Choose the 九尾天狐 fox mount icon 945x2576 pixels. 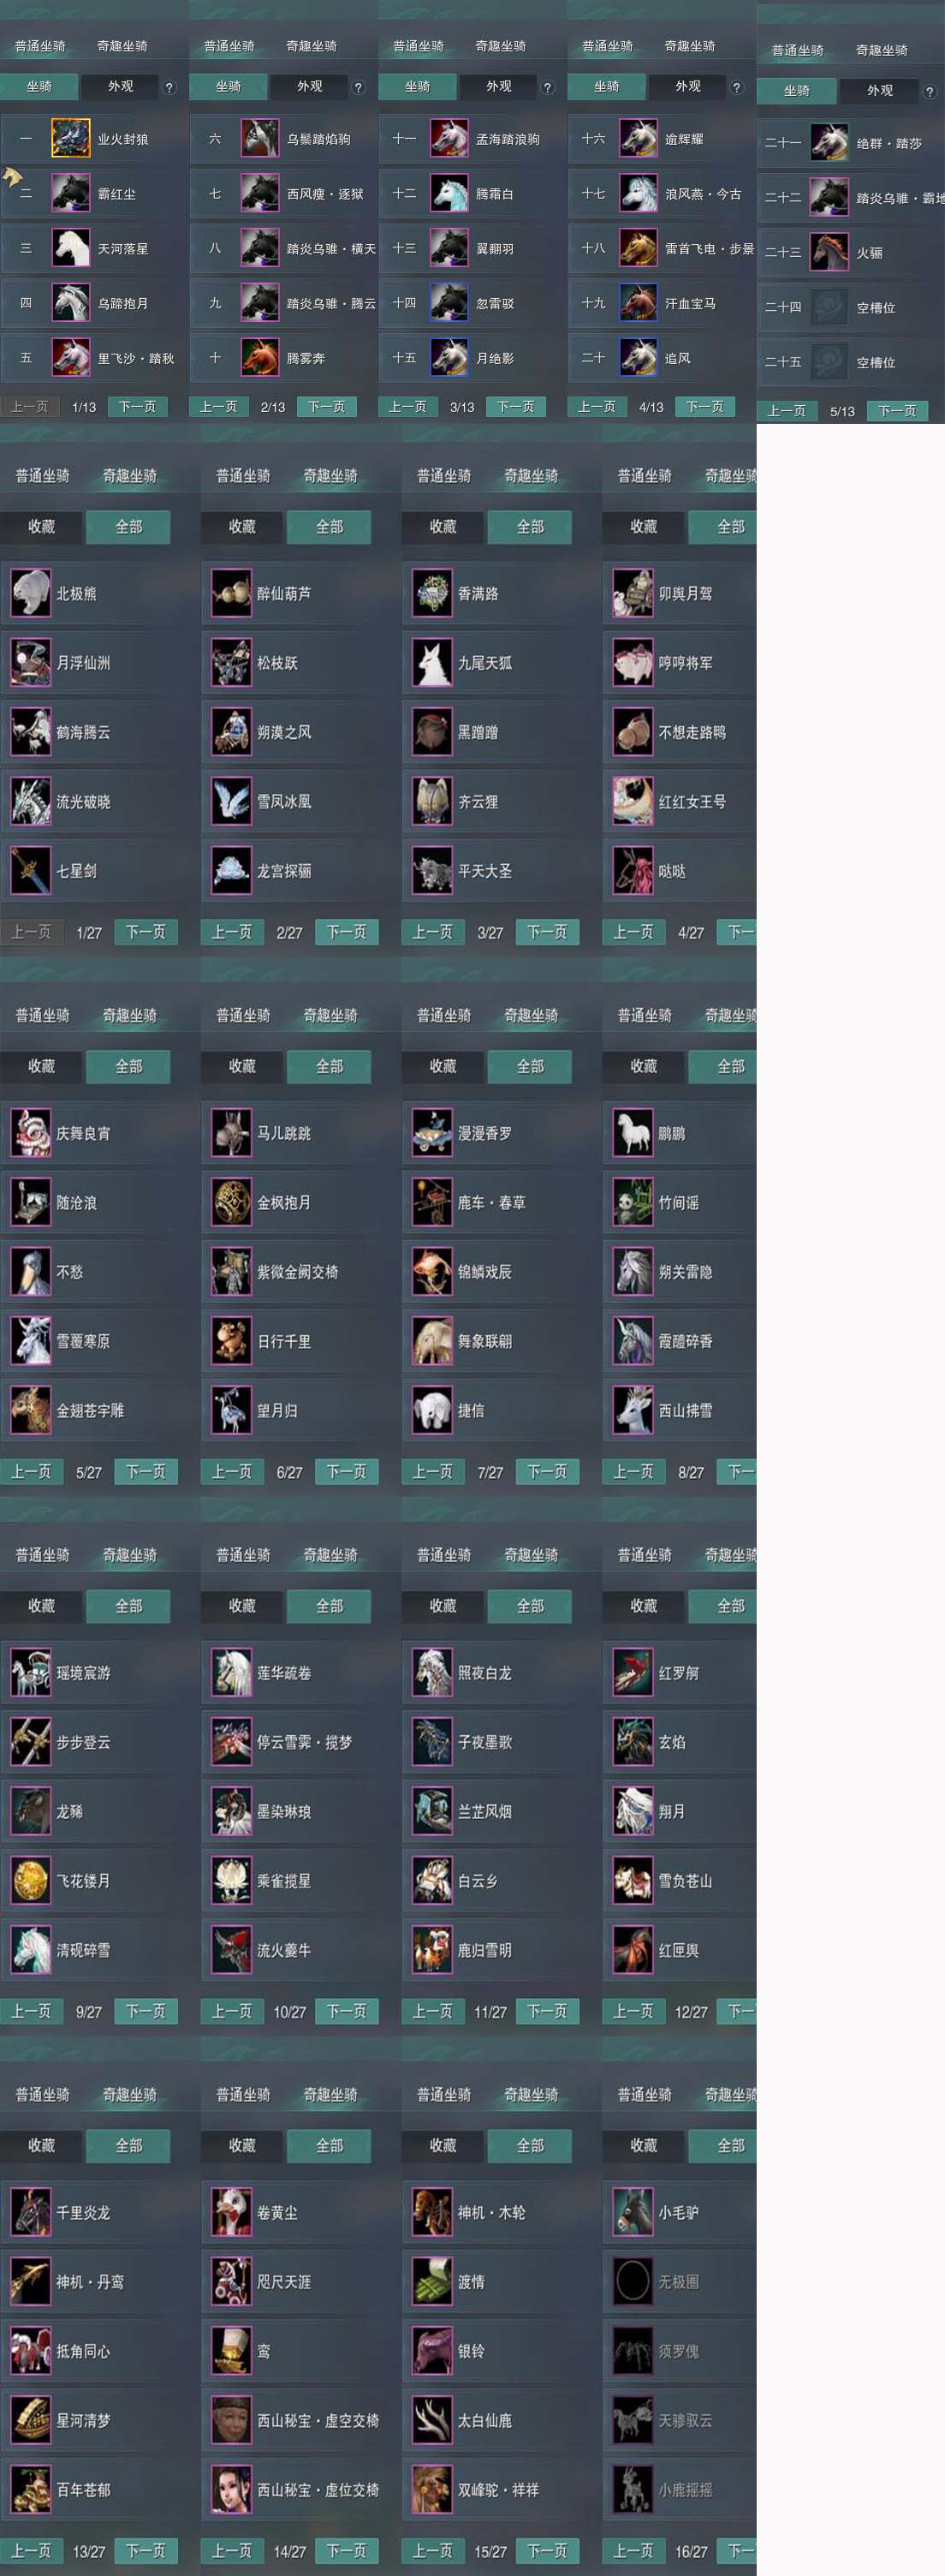pos(432,663)
